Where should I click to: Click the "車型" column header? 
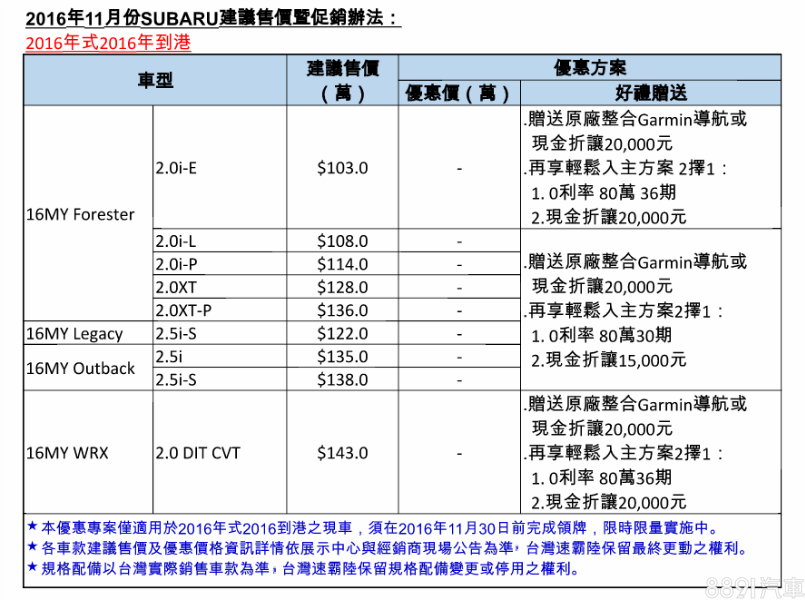click(155, 80)
